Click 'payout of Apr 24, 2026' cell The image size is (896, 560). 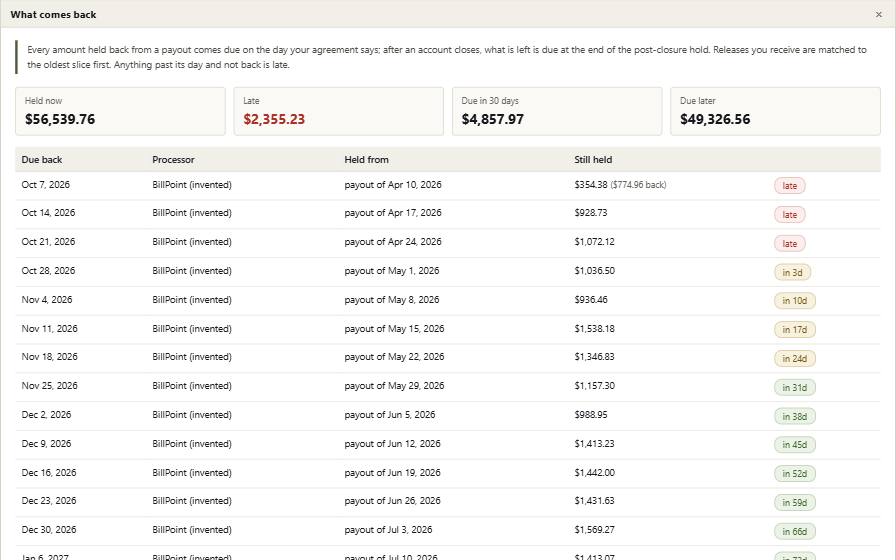pyautogui.click(x=393, y=242)
